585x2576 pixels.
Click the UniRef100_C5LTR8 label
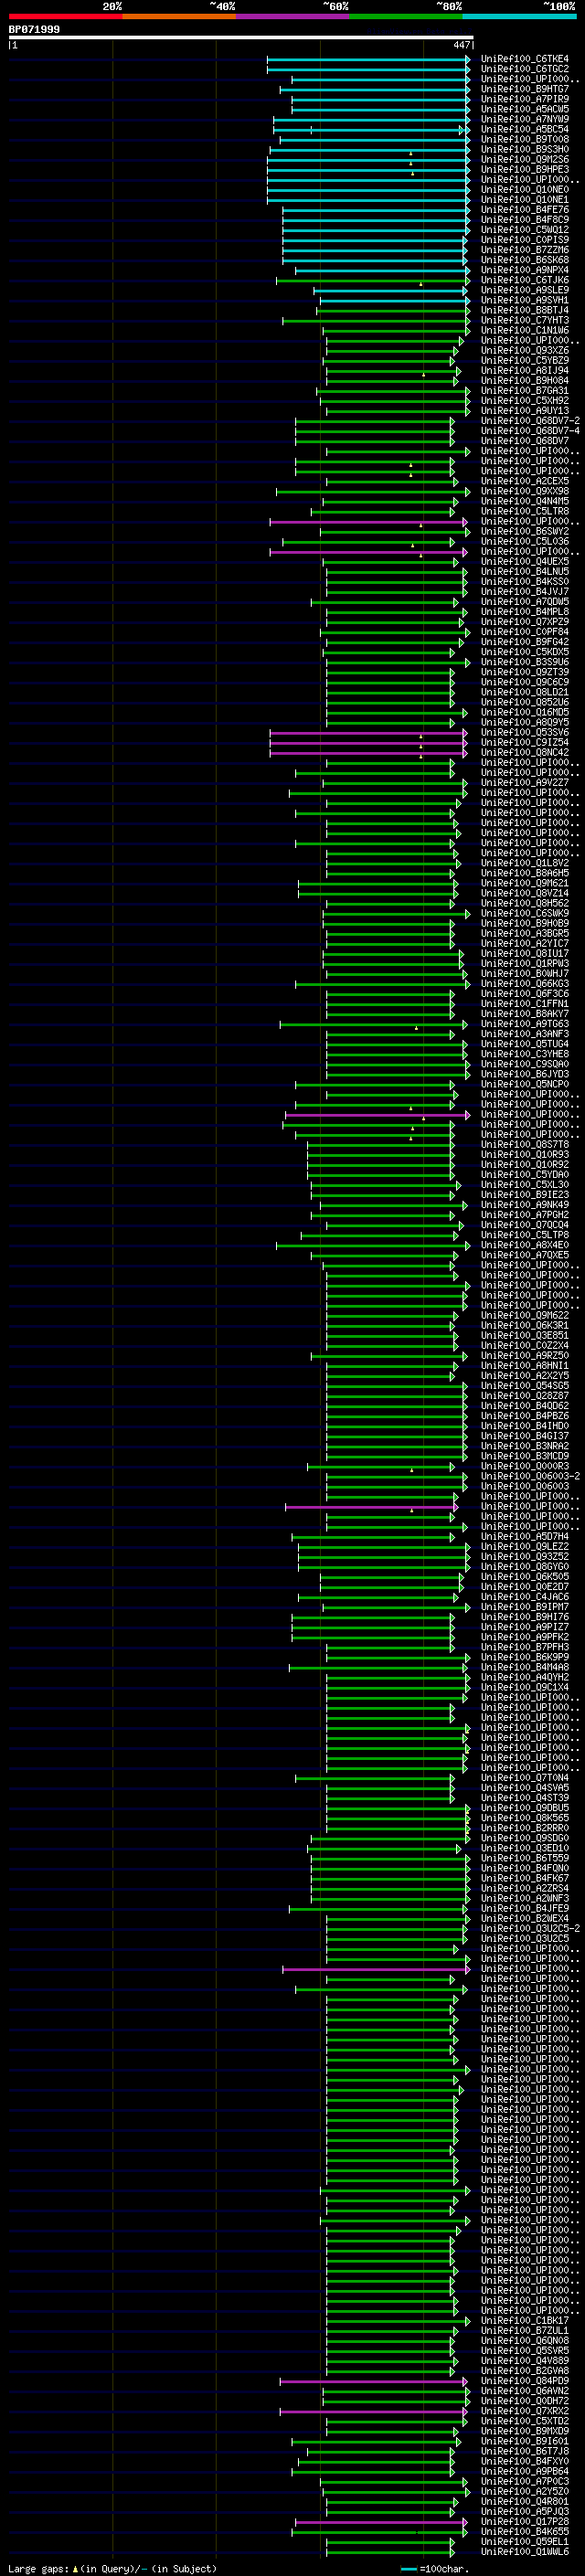(x=524, y=511)
